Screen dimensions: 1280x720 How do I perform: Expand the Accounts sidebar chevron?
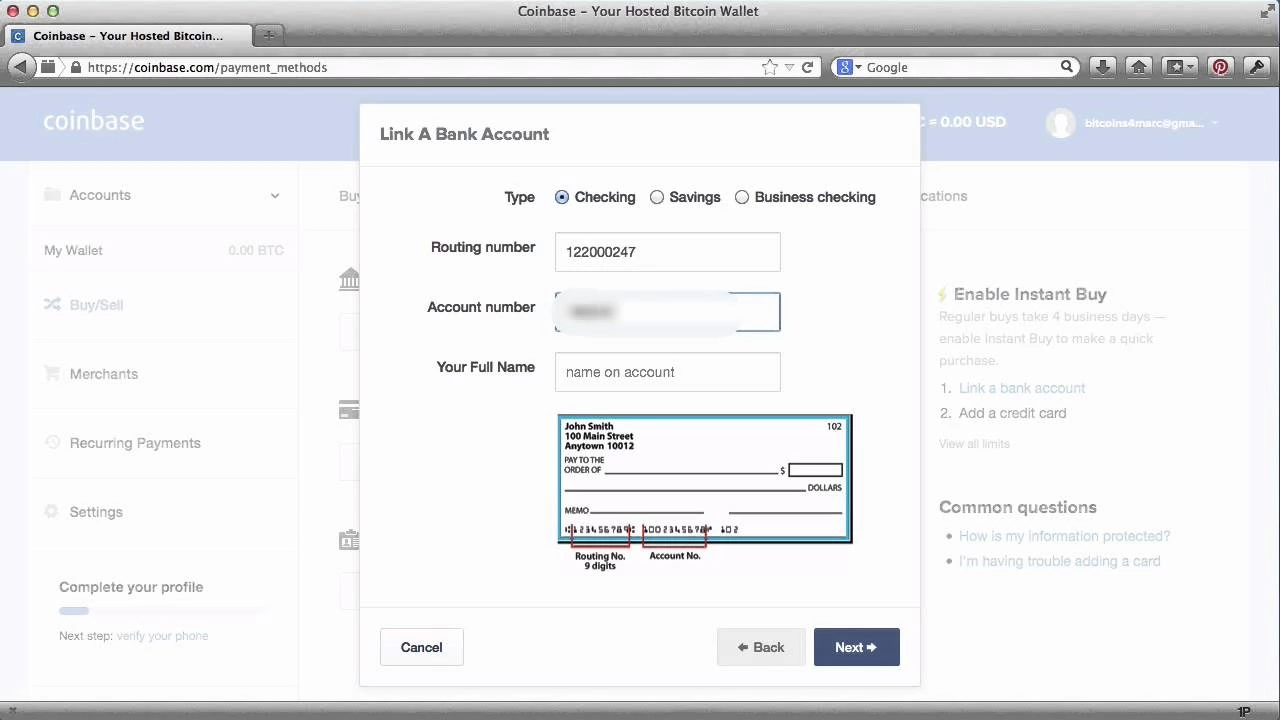pos(275,196)
